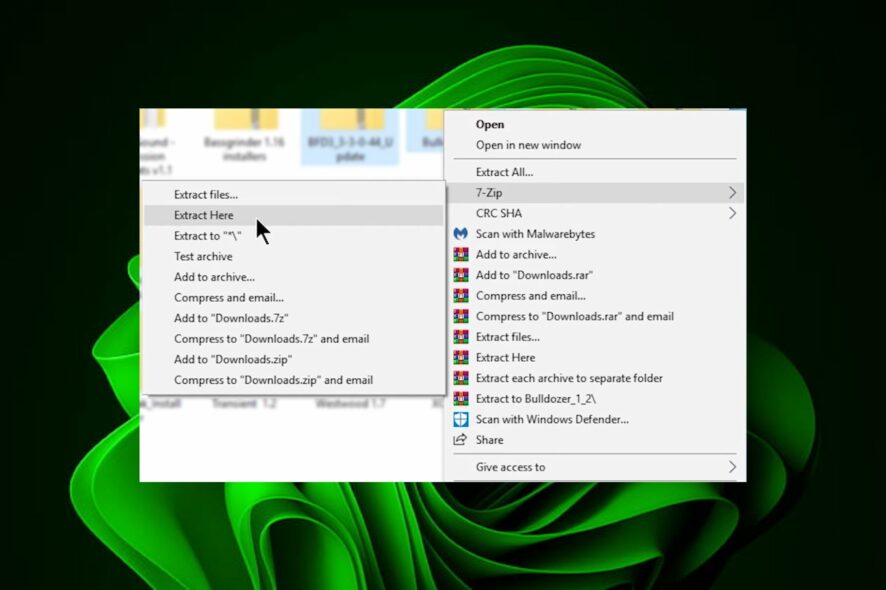Select 7-Zip Extract Here option

pyautogui.click(x=293, y=215)
